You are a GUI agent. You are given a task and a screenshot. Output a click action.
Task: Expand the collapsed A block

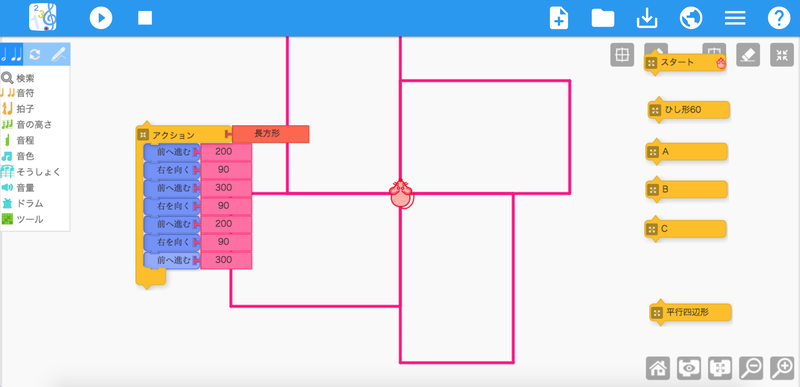tap(652, 152)
